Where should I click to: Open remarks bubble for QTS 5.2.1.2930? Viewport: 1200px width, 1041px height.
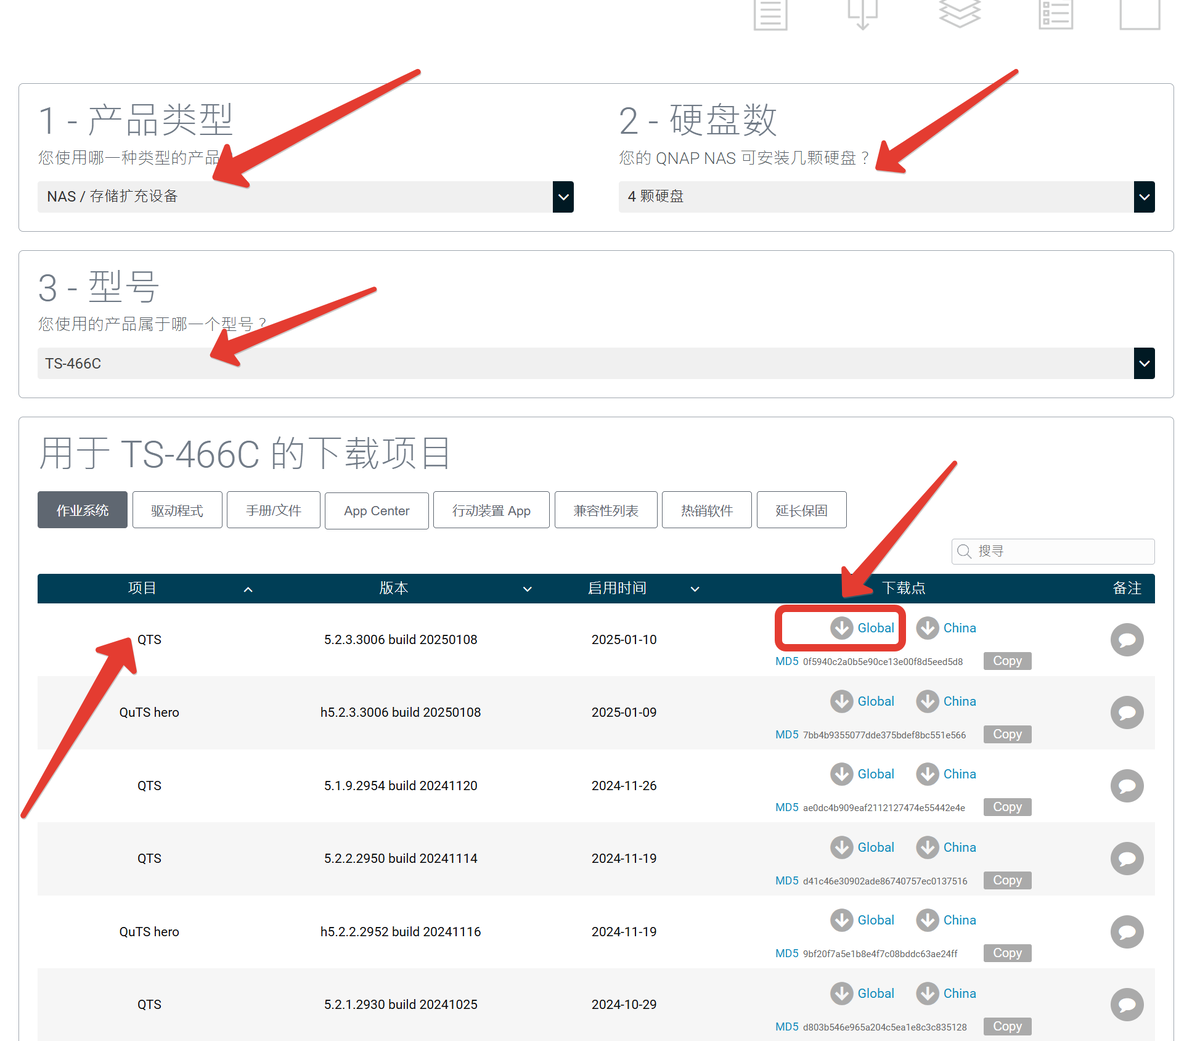(x=1127, y=1005)
